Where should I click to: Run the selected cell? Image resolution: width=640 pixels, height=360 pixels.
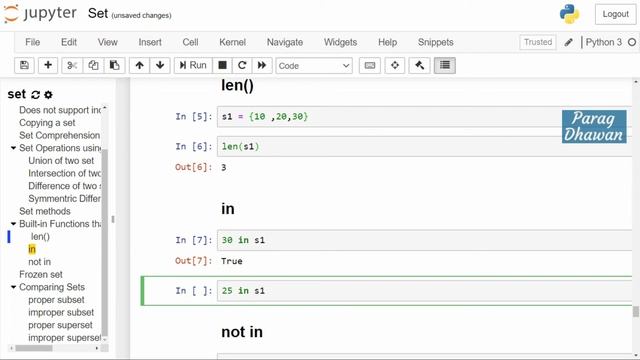pos(193,65)
